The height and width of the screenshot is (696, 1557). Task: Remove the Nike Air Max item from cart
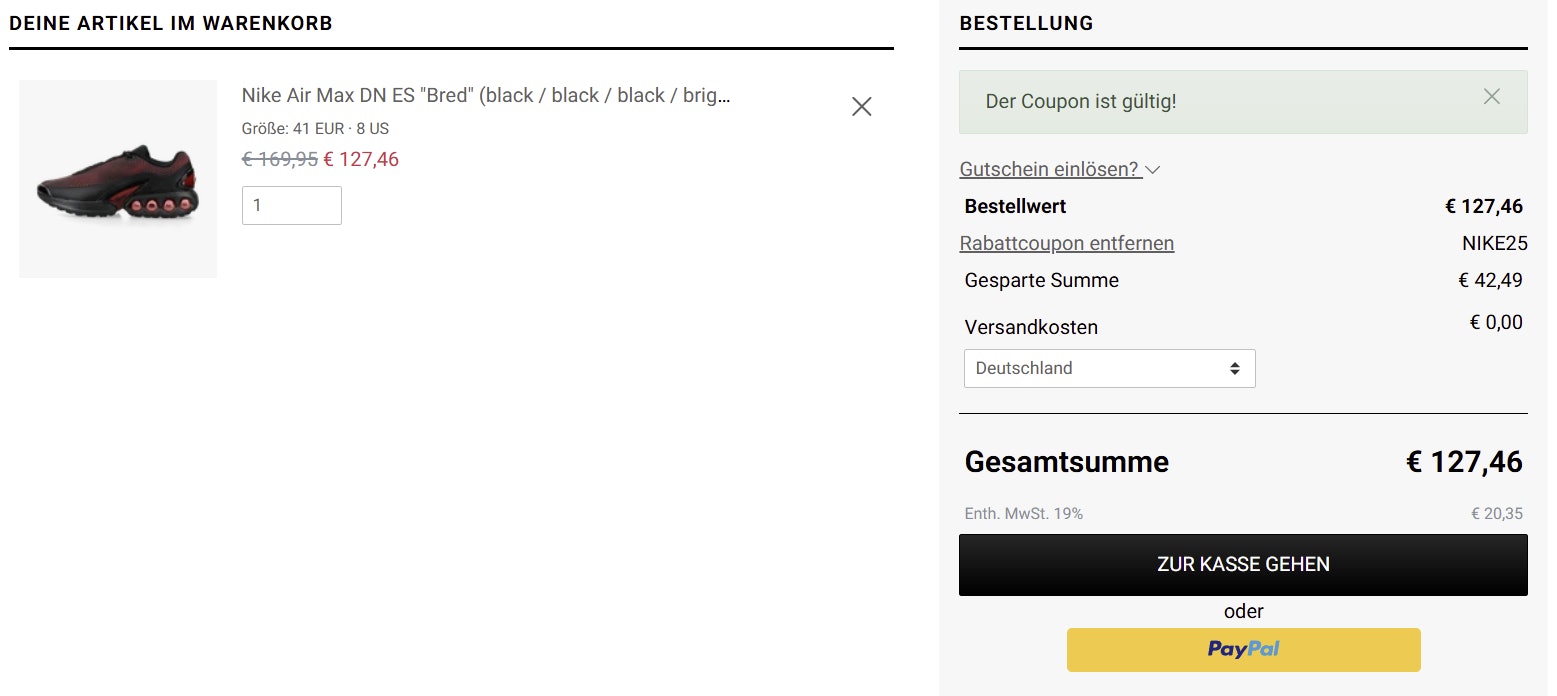[861, 106]
